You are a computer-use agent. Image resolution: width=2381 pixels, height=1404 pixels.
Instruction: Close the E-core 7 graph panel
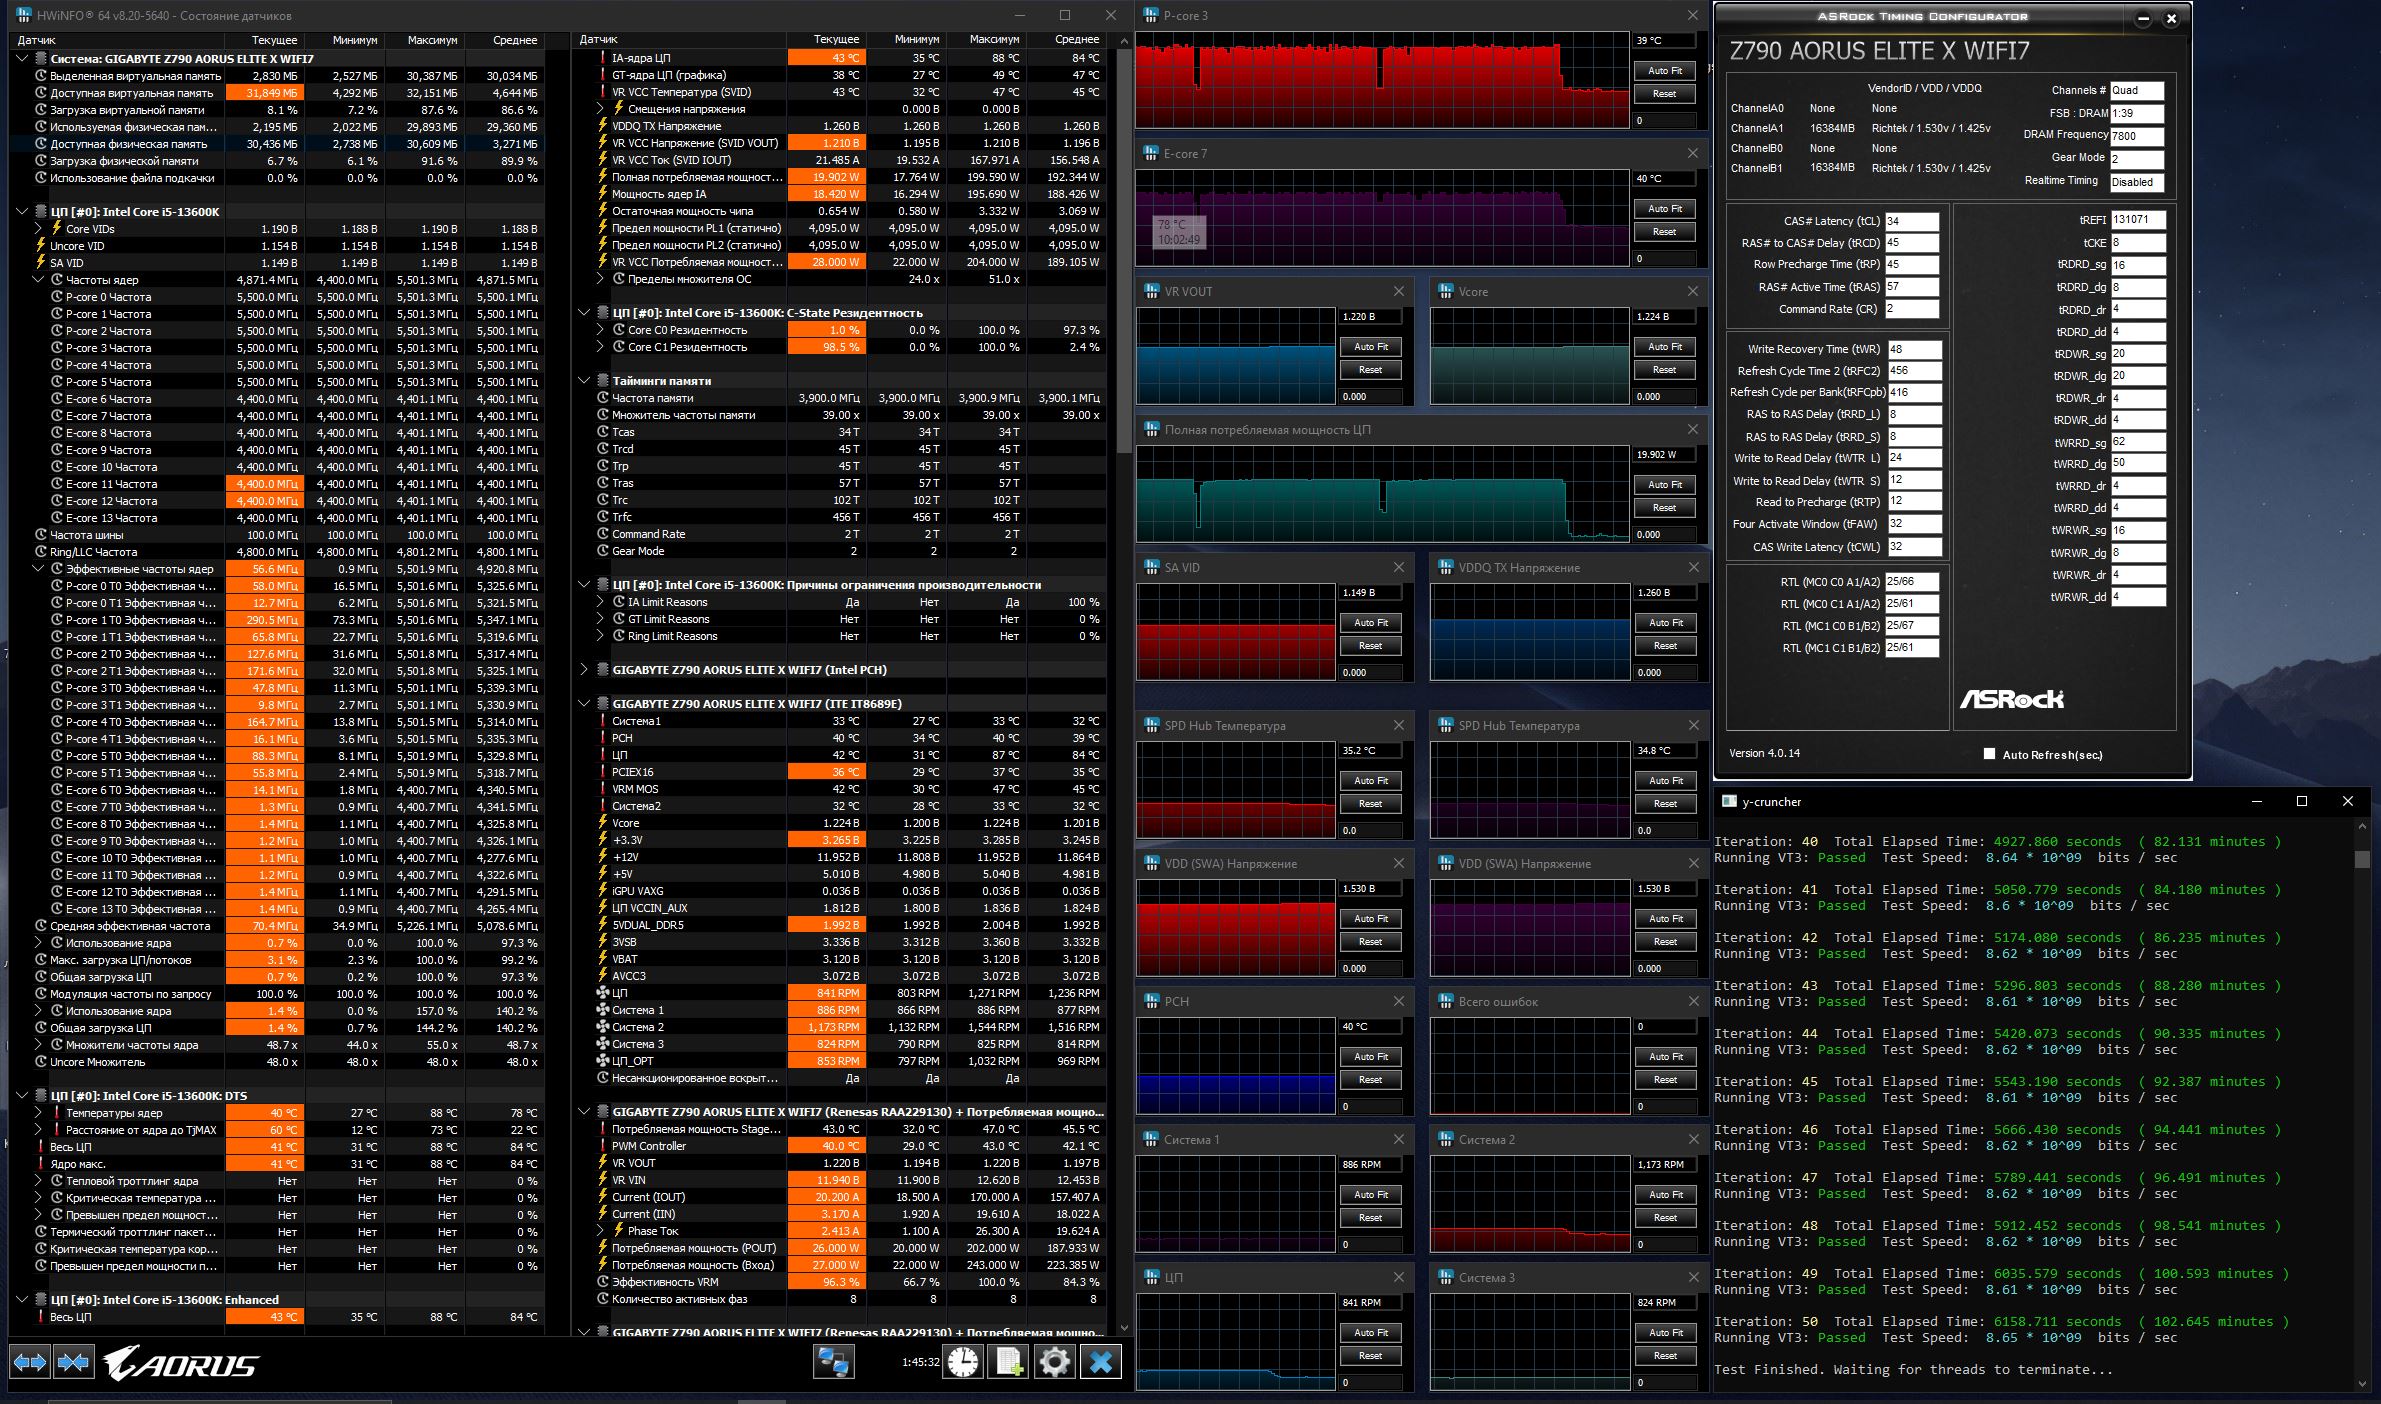pos(1692,153)
